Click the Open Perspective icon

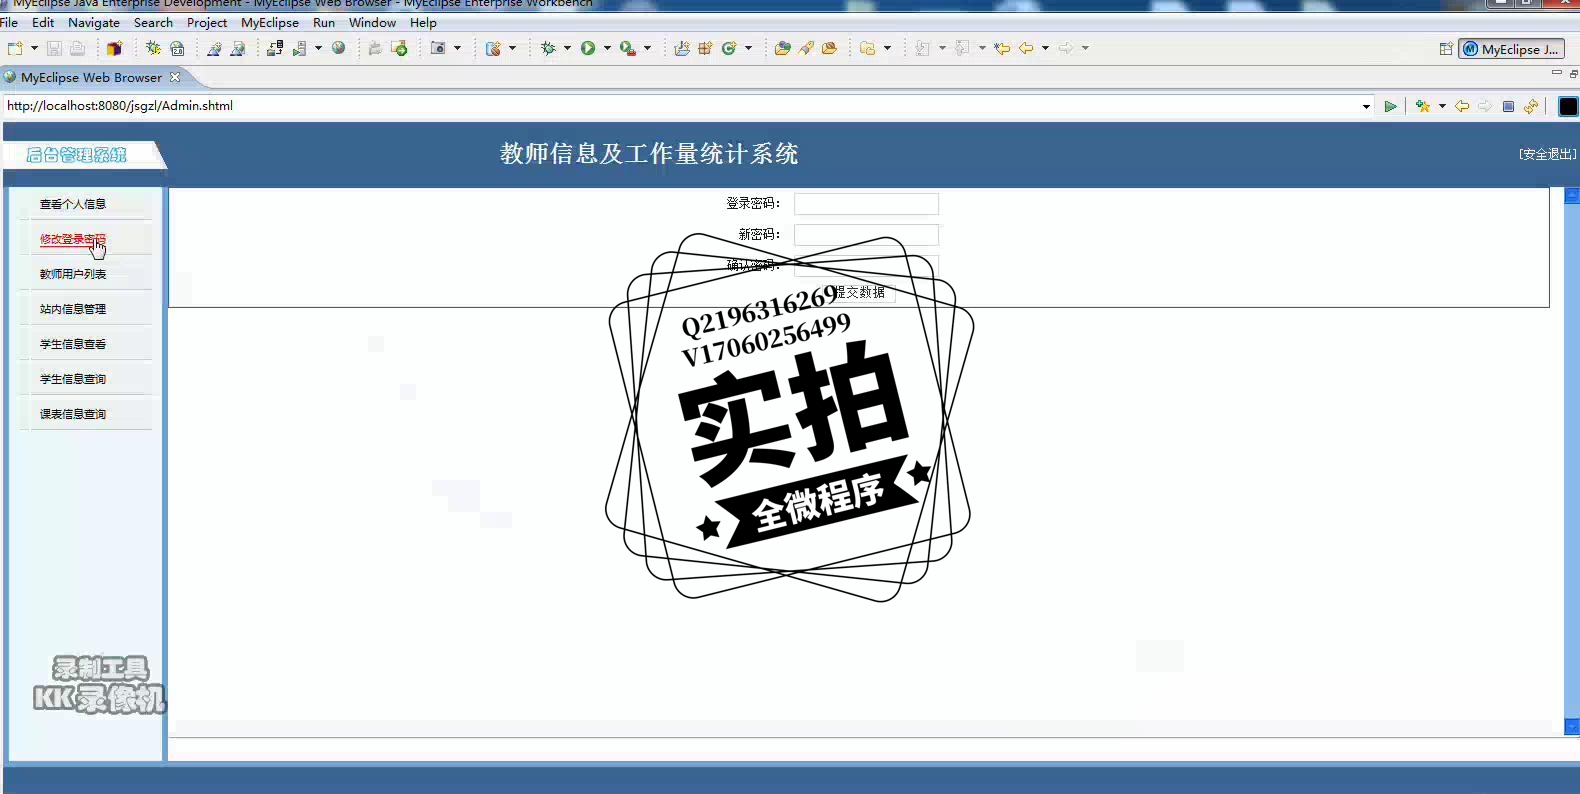pyautogui.click(x=1446, y=49)
